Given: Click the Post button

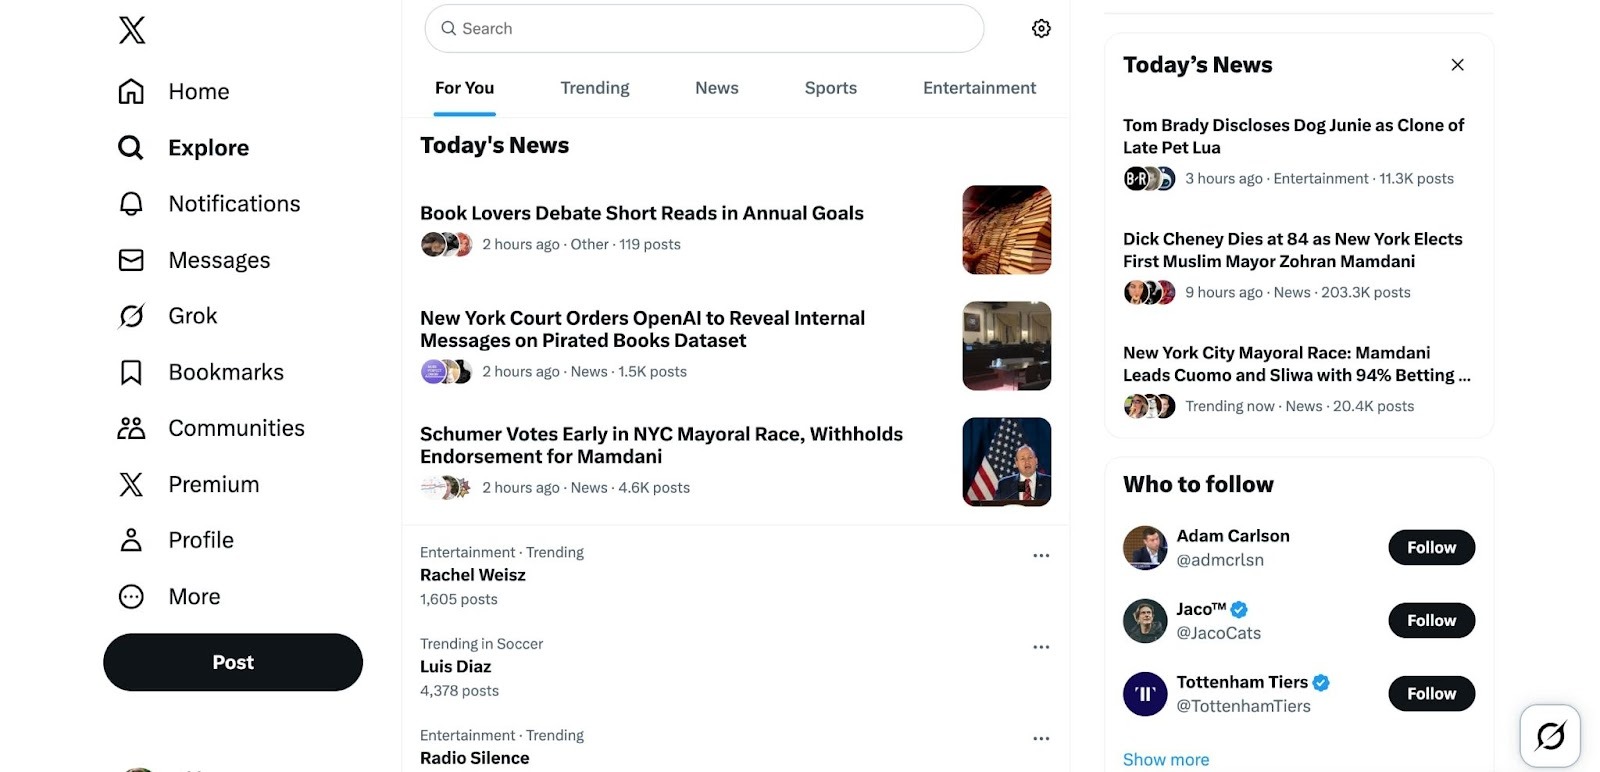Looking at the screenshot, I should pos(233,662).
